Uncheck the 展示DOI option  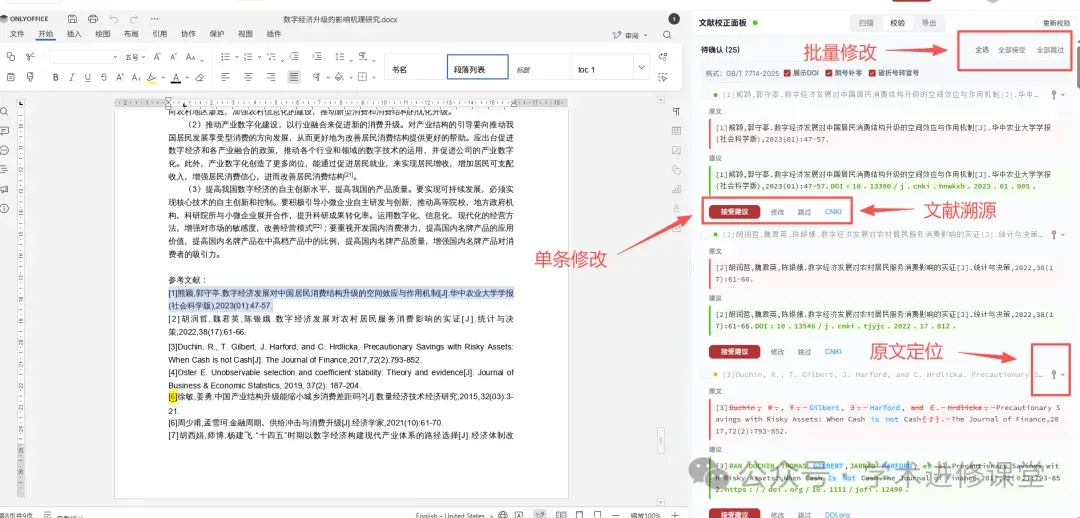tap(788, 72)
